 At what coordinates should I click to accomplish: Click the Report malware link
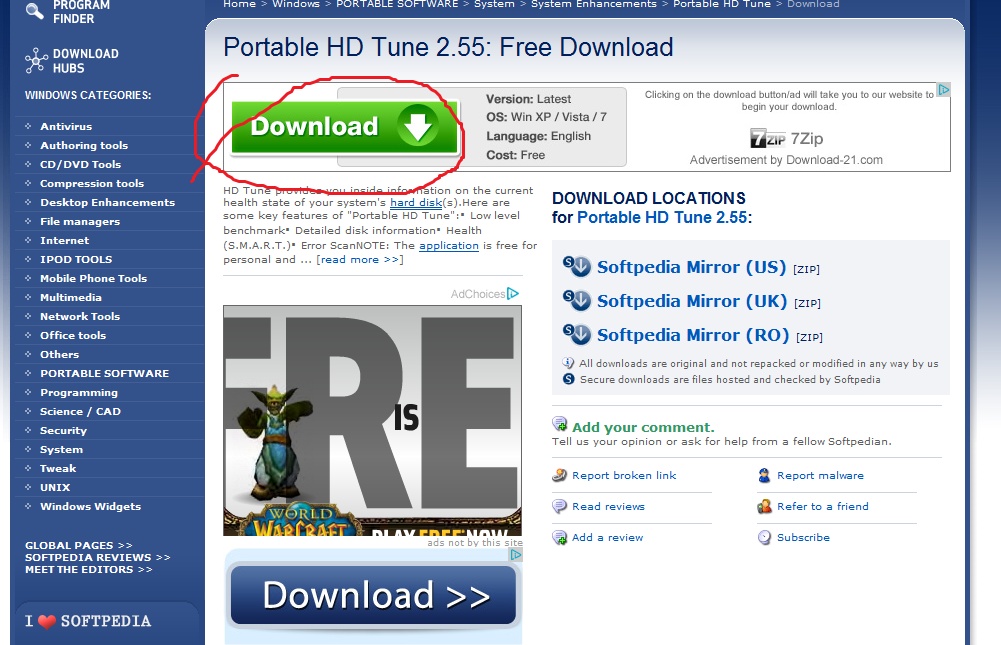point(820,475)
